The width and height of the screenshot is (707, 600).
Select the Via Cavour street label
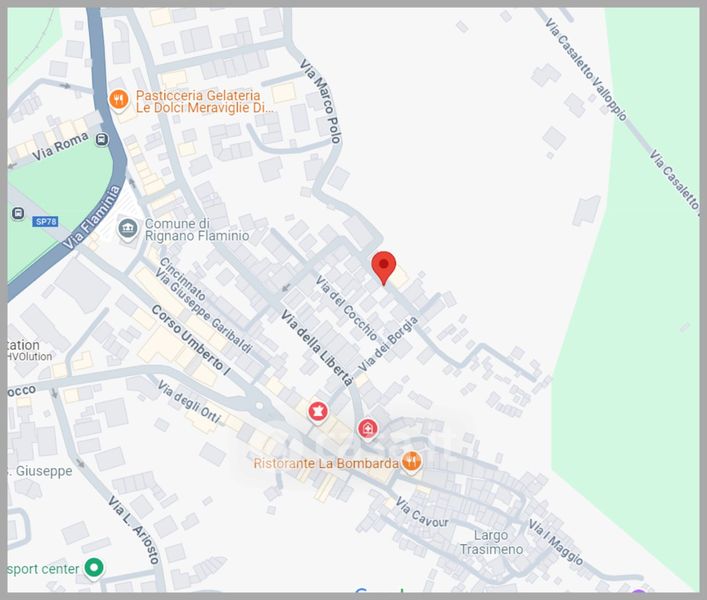(x=422, y=513)
